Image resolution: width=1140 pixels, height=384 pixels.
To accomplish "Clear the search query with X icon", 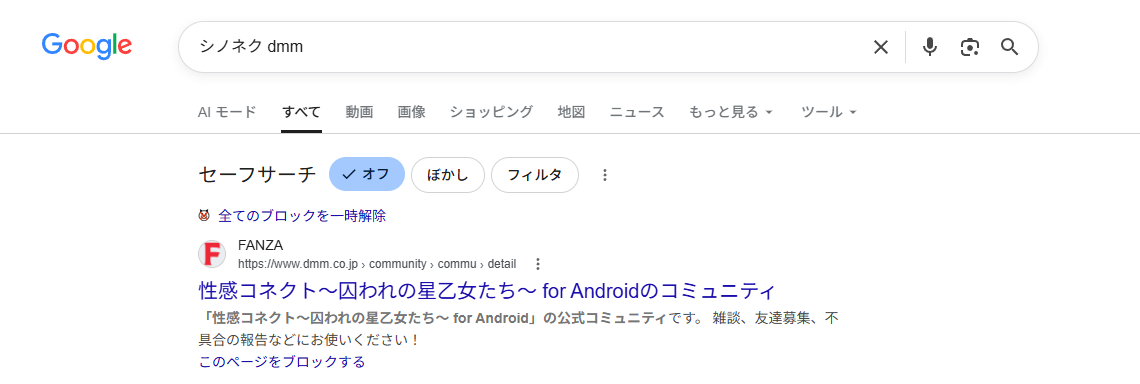I will (880, 47).
